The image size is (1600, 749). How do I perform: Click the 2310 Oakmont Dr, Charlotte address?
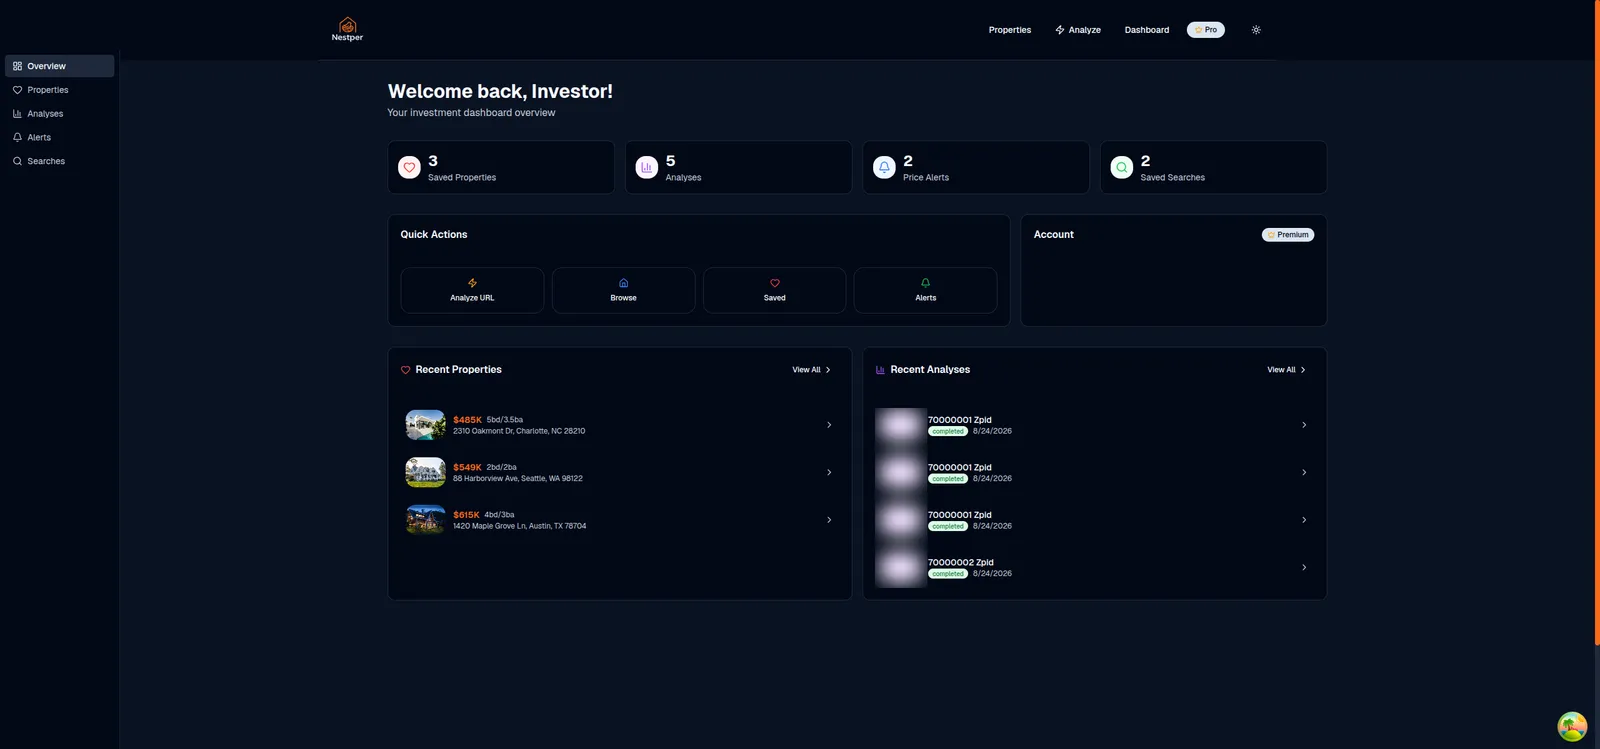[519, 431]
